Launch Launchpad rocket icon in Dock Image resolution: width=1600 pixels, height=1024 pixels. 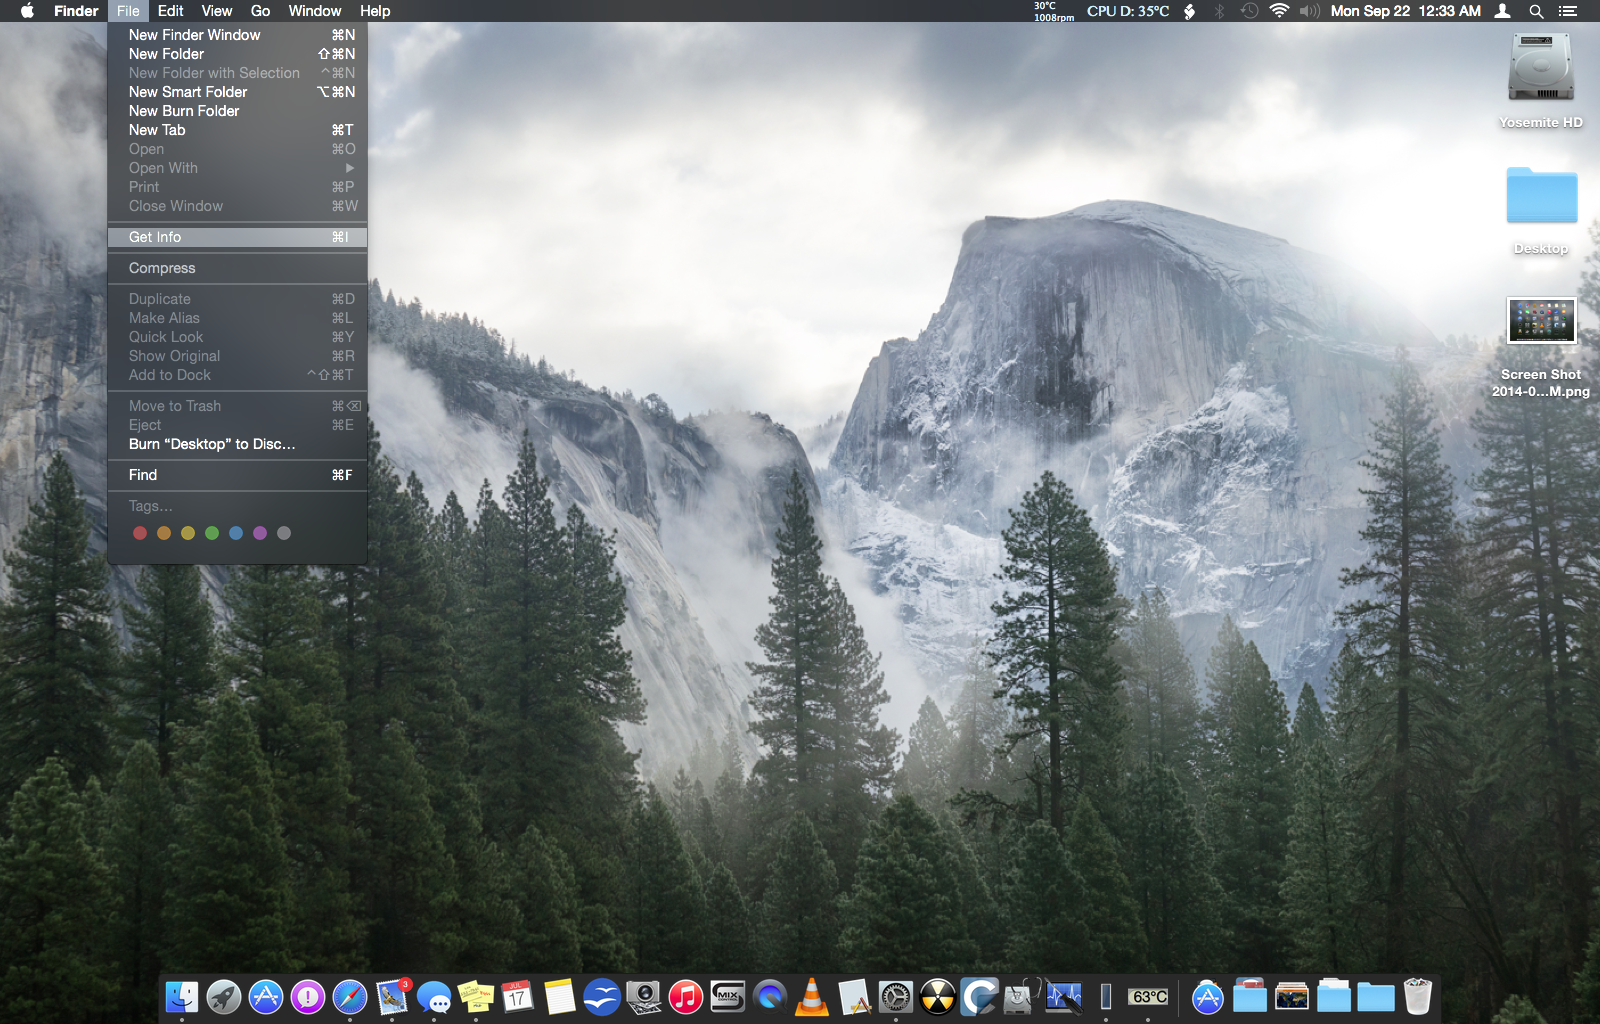tap(223, 997)
